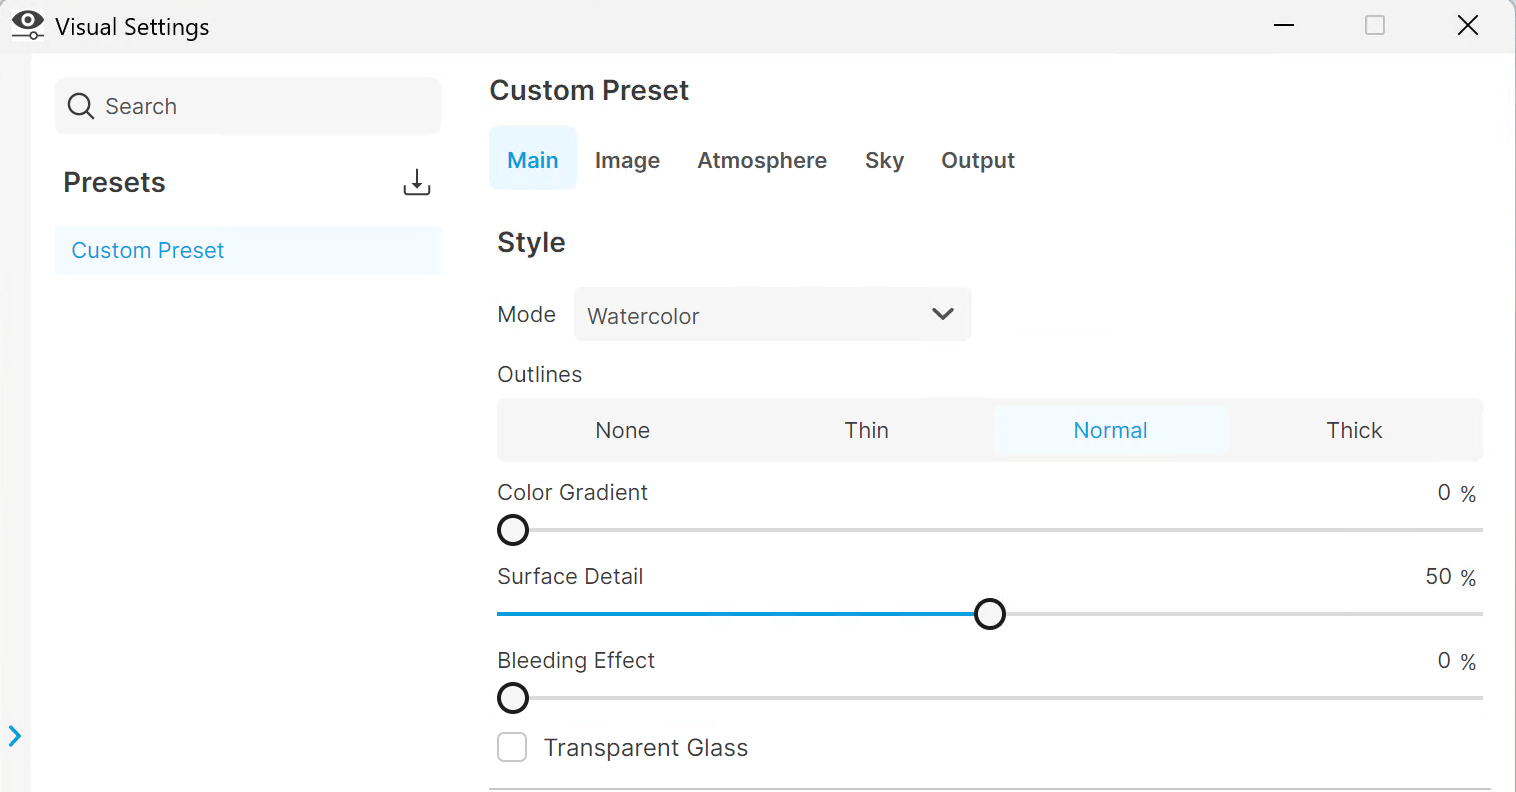The height and width of the screenshot is (792, 1516).
Task: Select the Main tab
Action: click(x=533, y=160)
